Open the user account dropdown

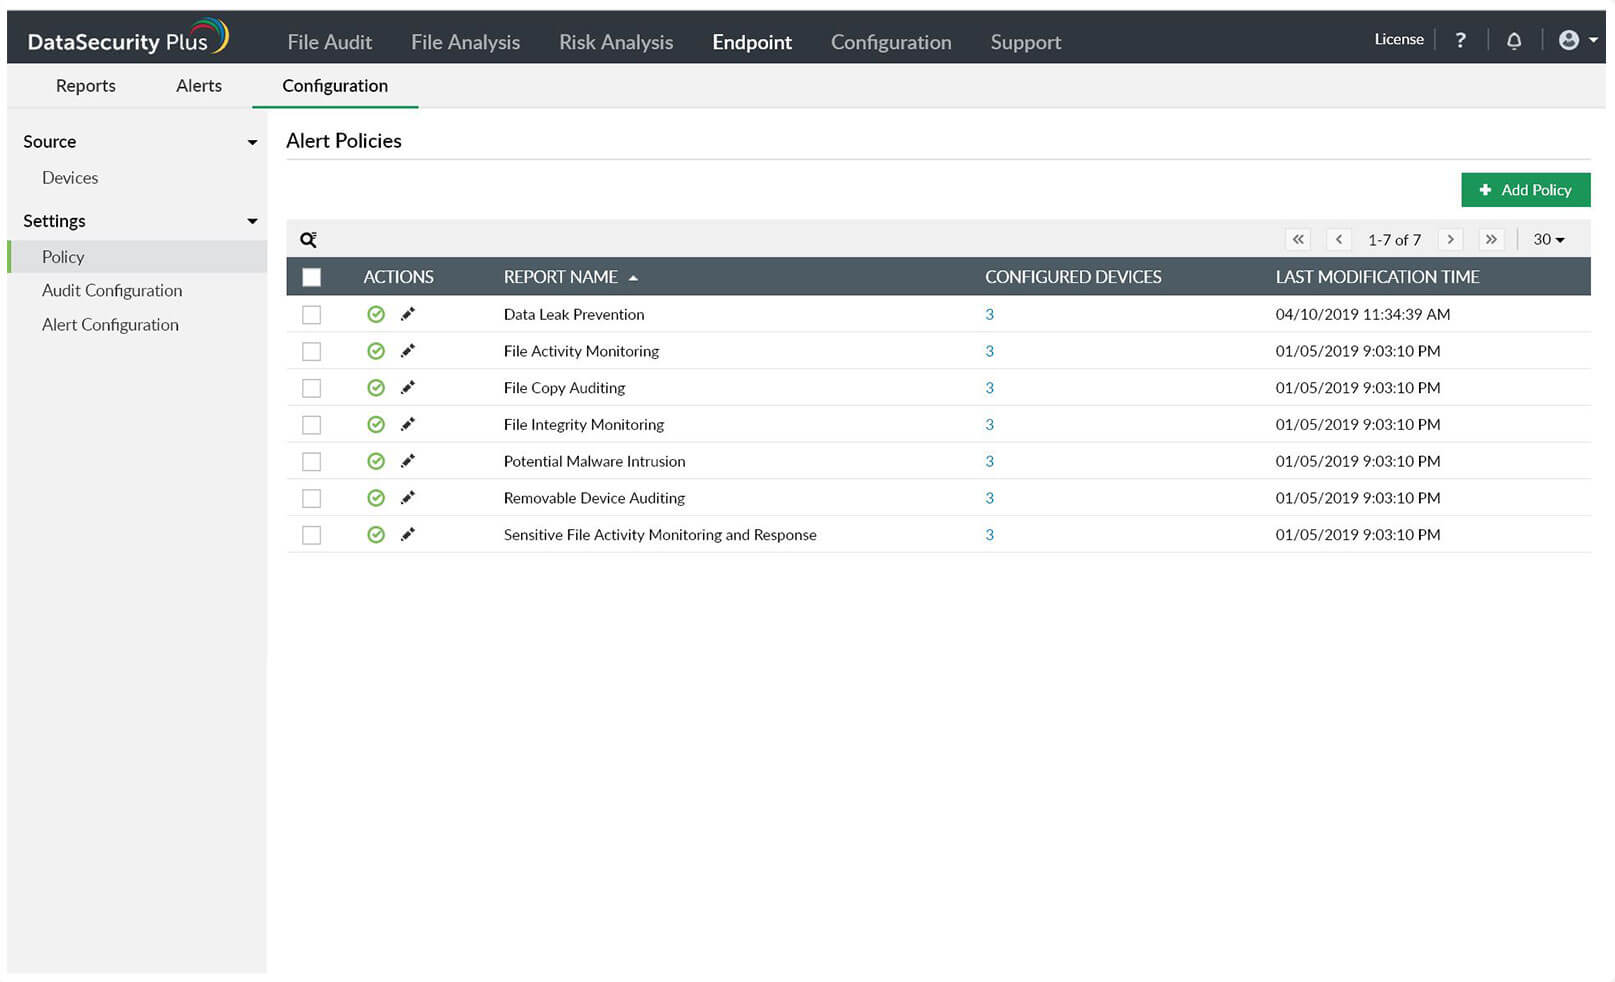[x=1577, y=40]
